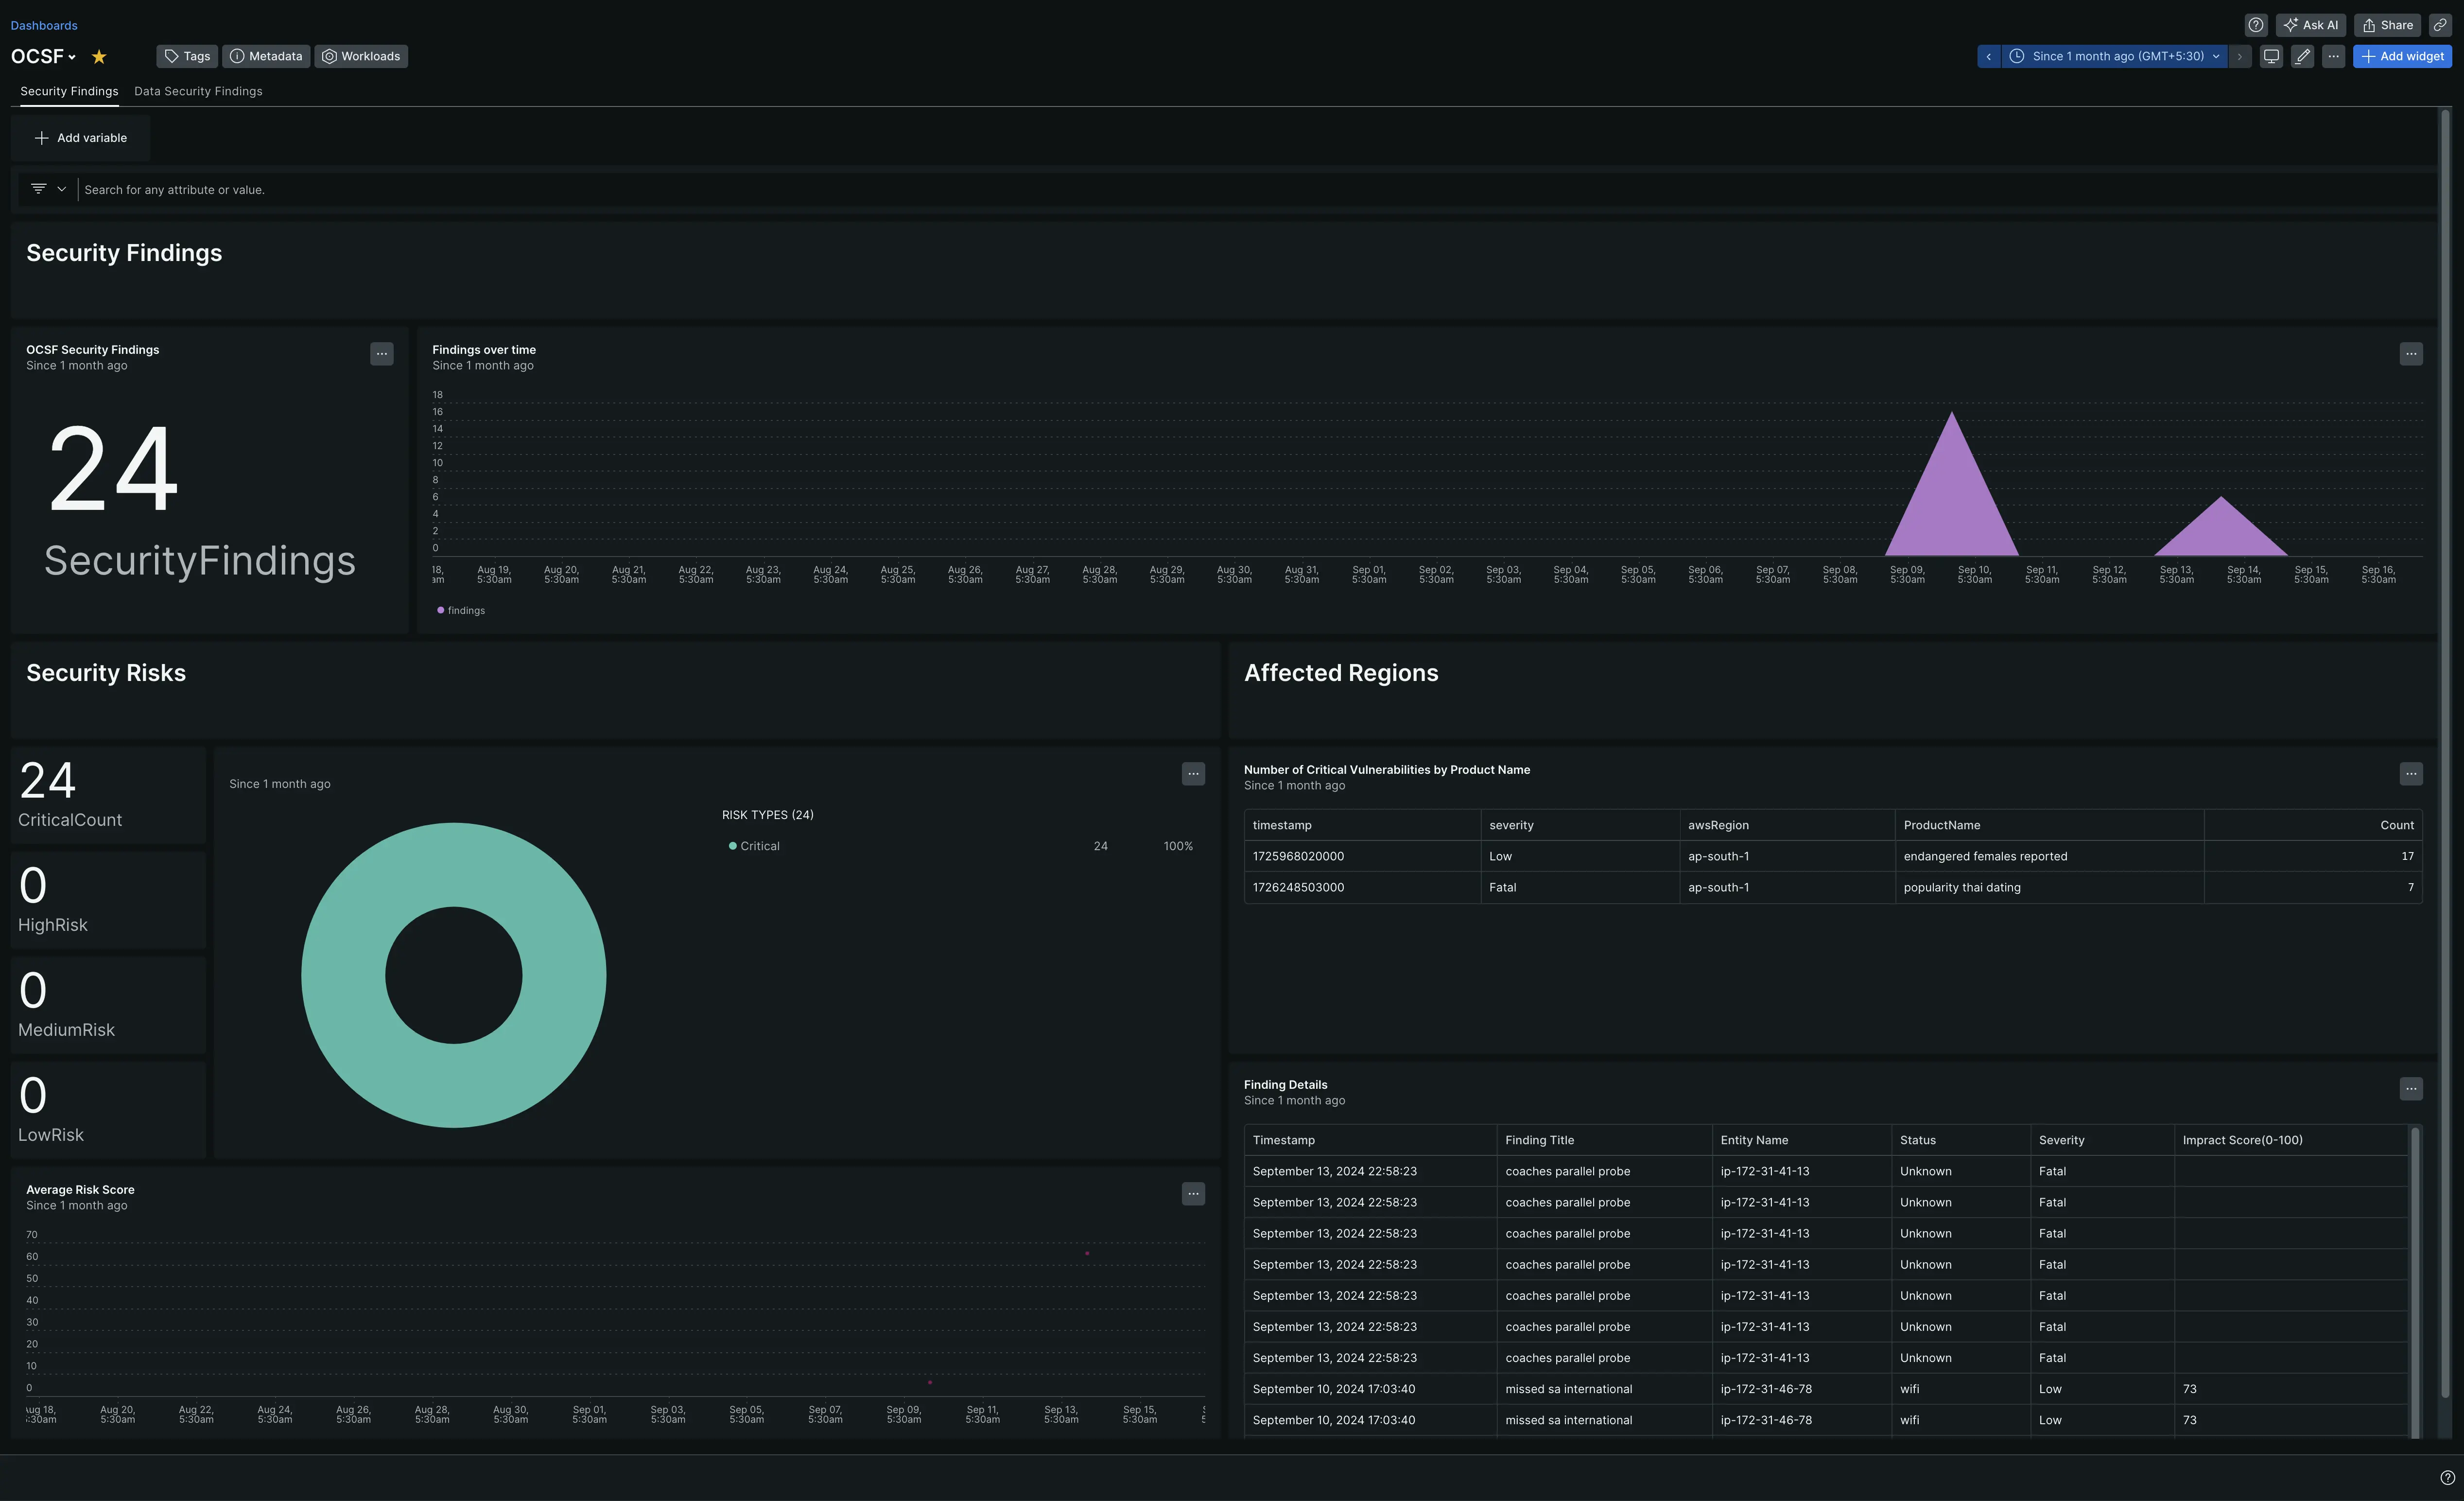This screenshot has width=2464, height=1501.
Task: Expand the Since 1 month ago time picker
Action: click(x=2116, y=56)
